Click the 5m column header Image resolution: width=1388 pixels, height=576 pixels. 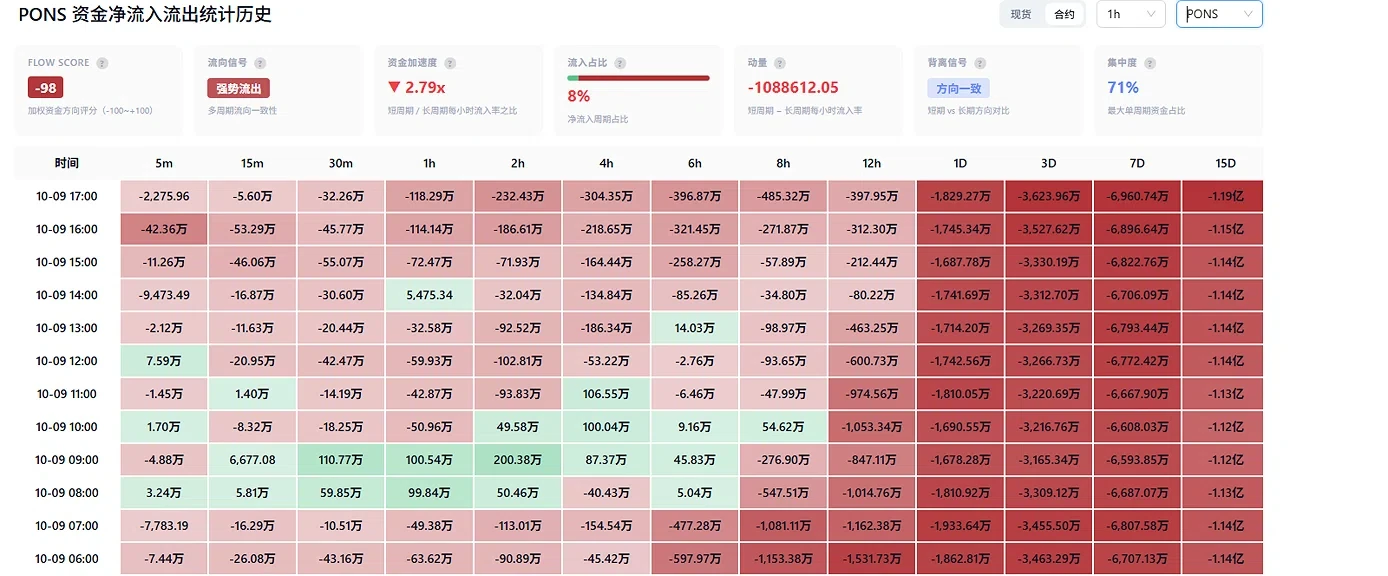[x=164, y=163]
